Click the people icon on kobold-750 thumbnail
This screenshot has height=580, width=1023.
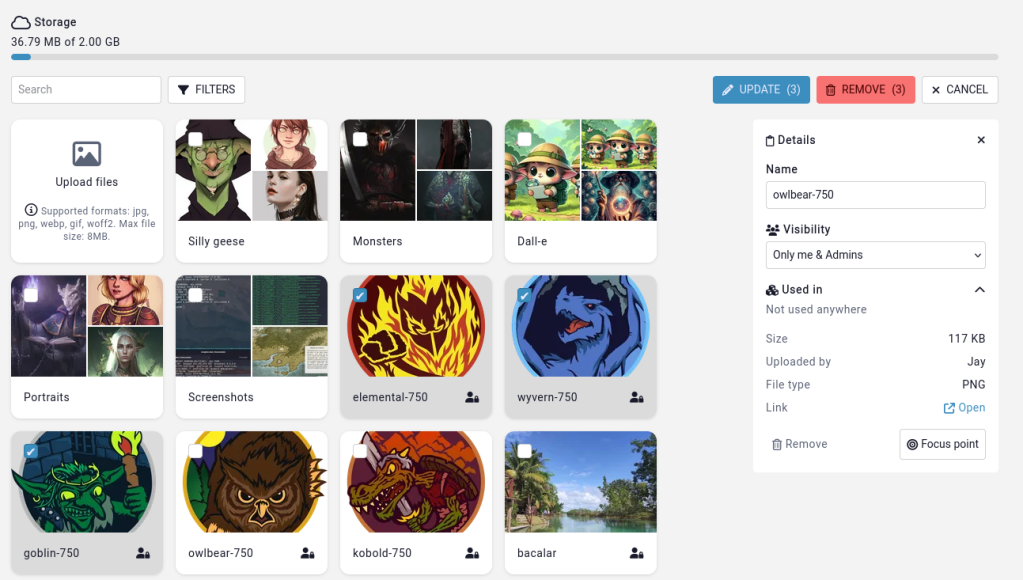pos(471,553)
